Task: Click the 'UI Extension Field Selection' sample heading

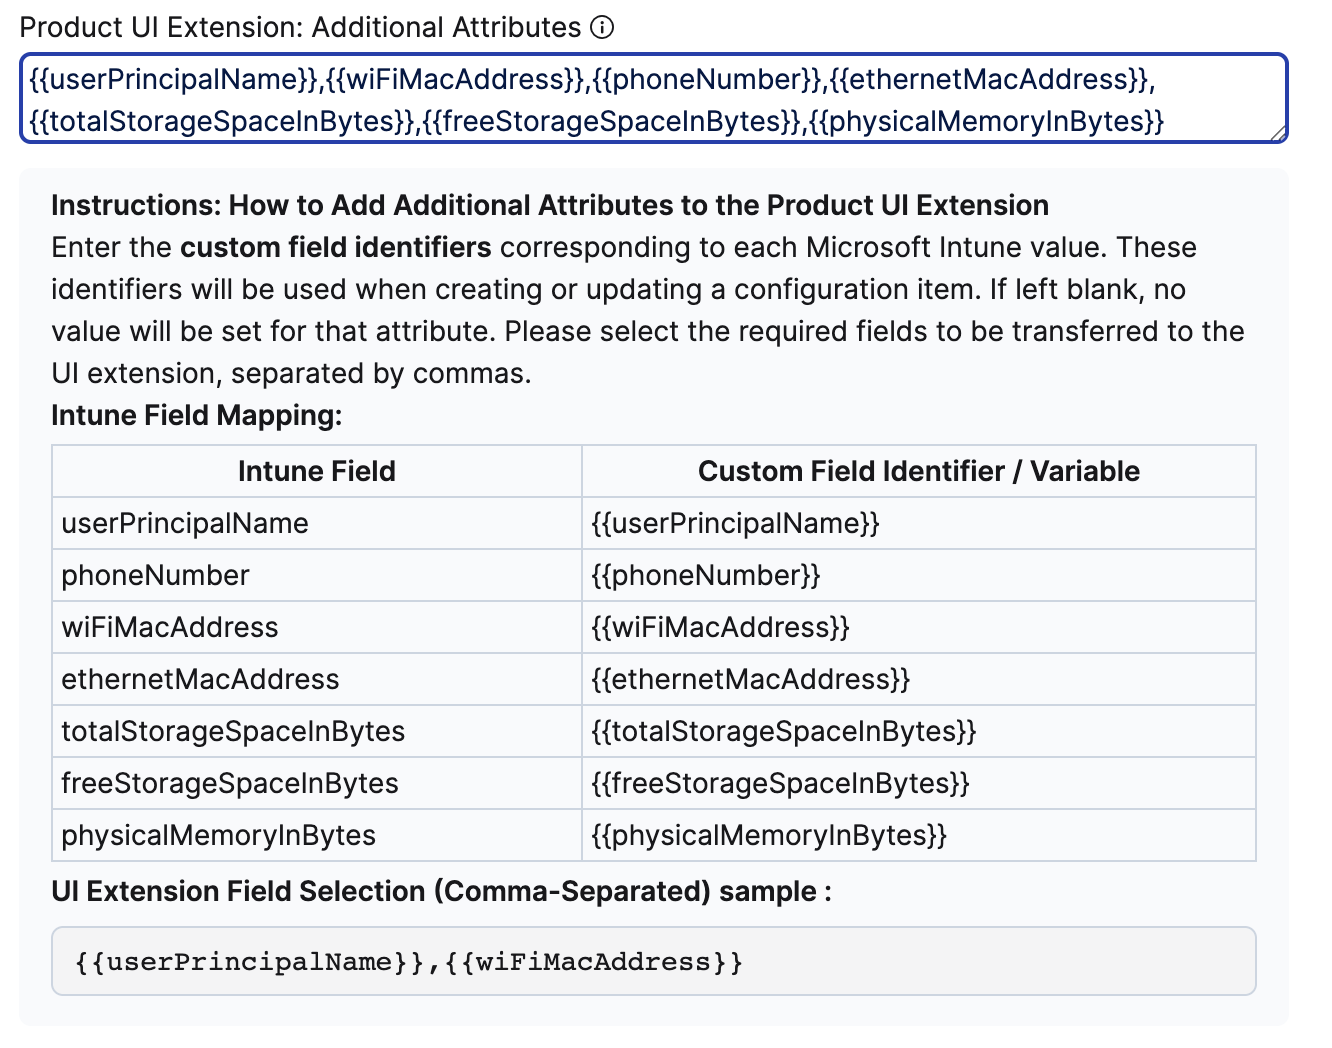Action: coord(441,891)
